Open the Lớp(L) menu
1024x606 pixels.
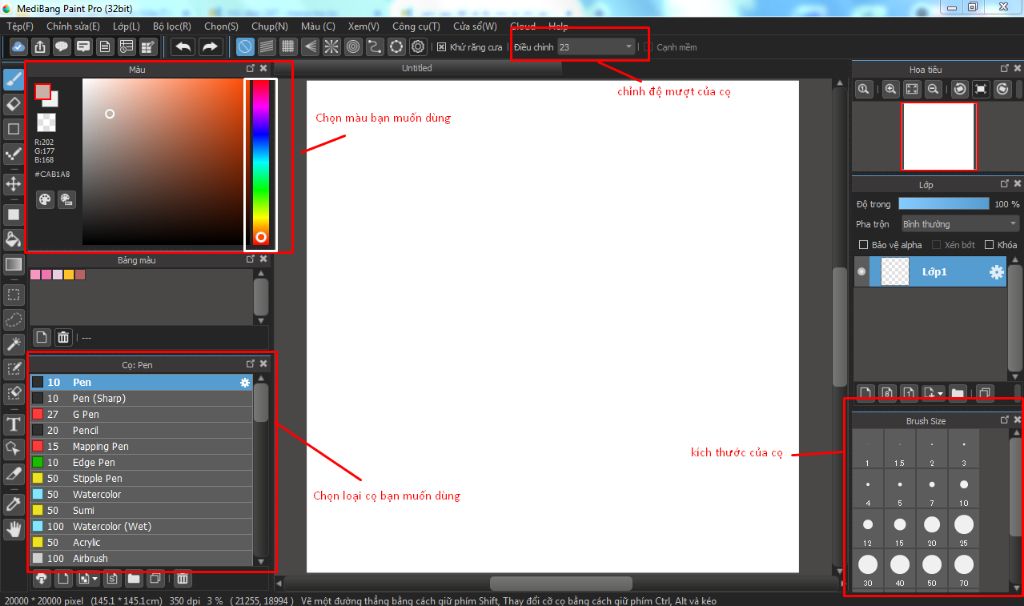pyautogui.click(x=126, y=27)
